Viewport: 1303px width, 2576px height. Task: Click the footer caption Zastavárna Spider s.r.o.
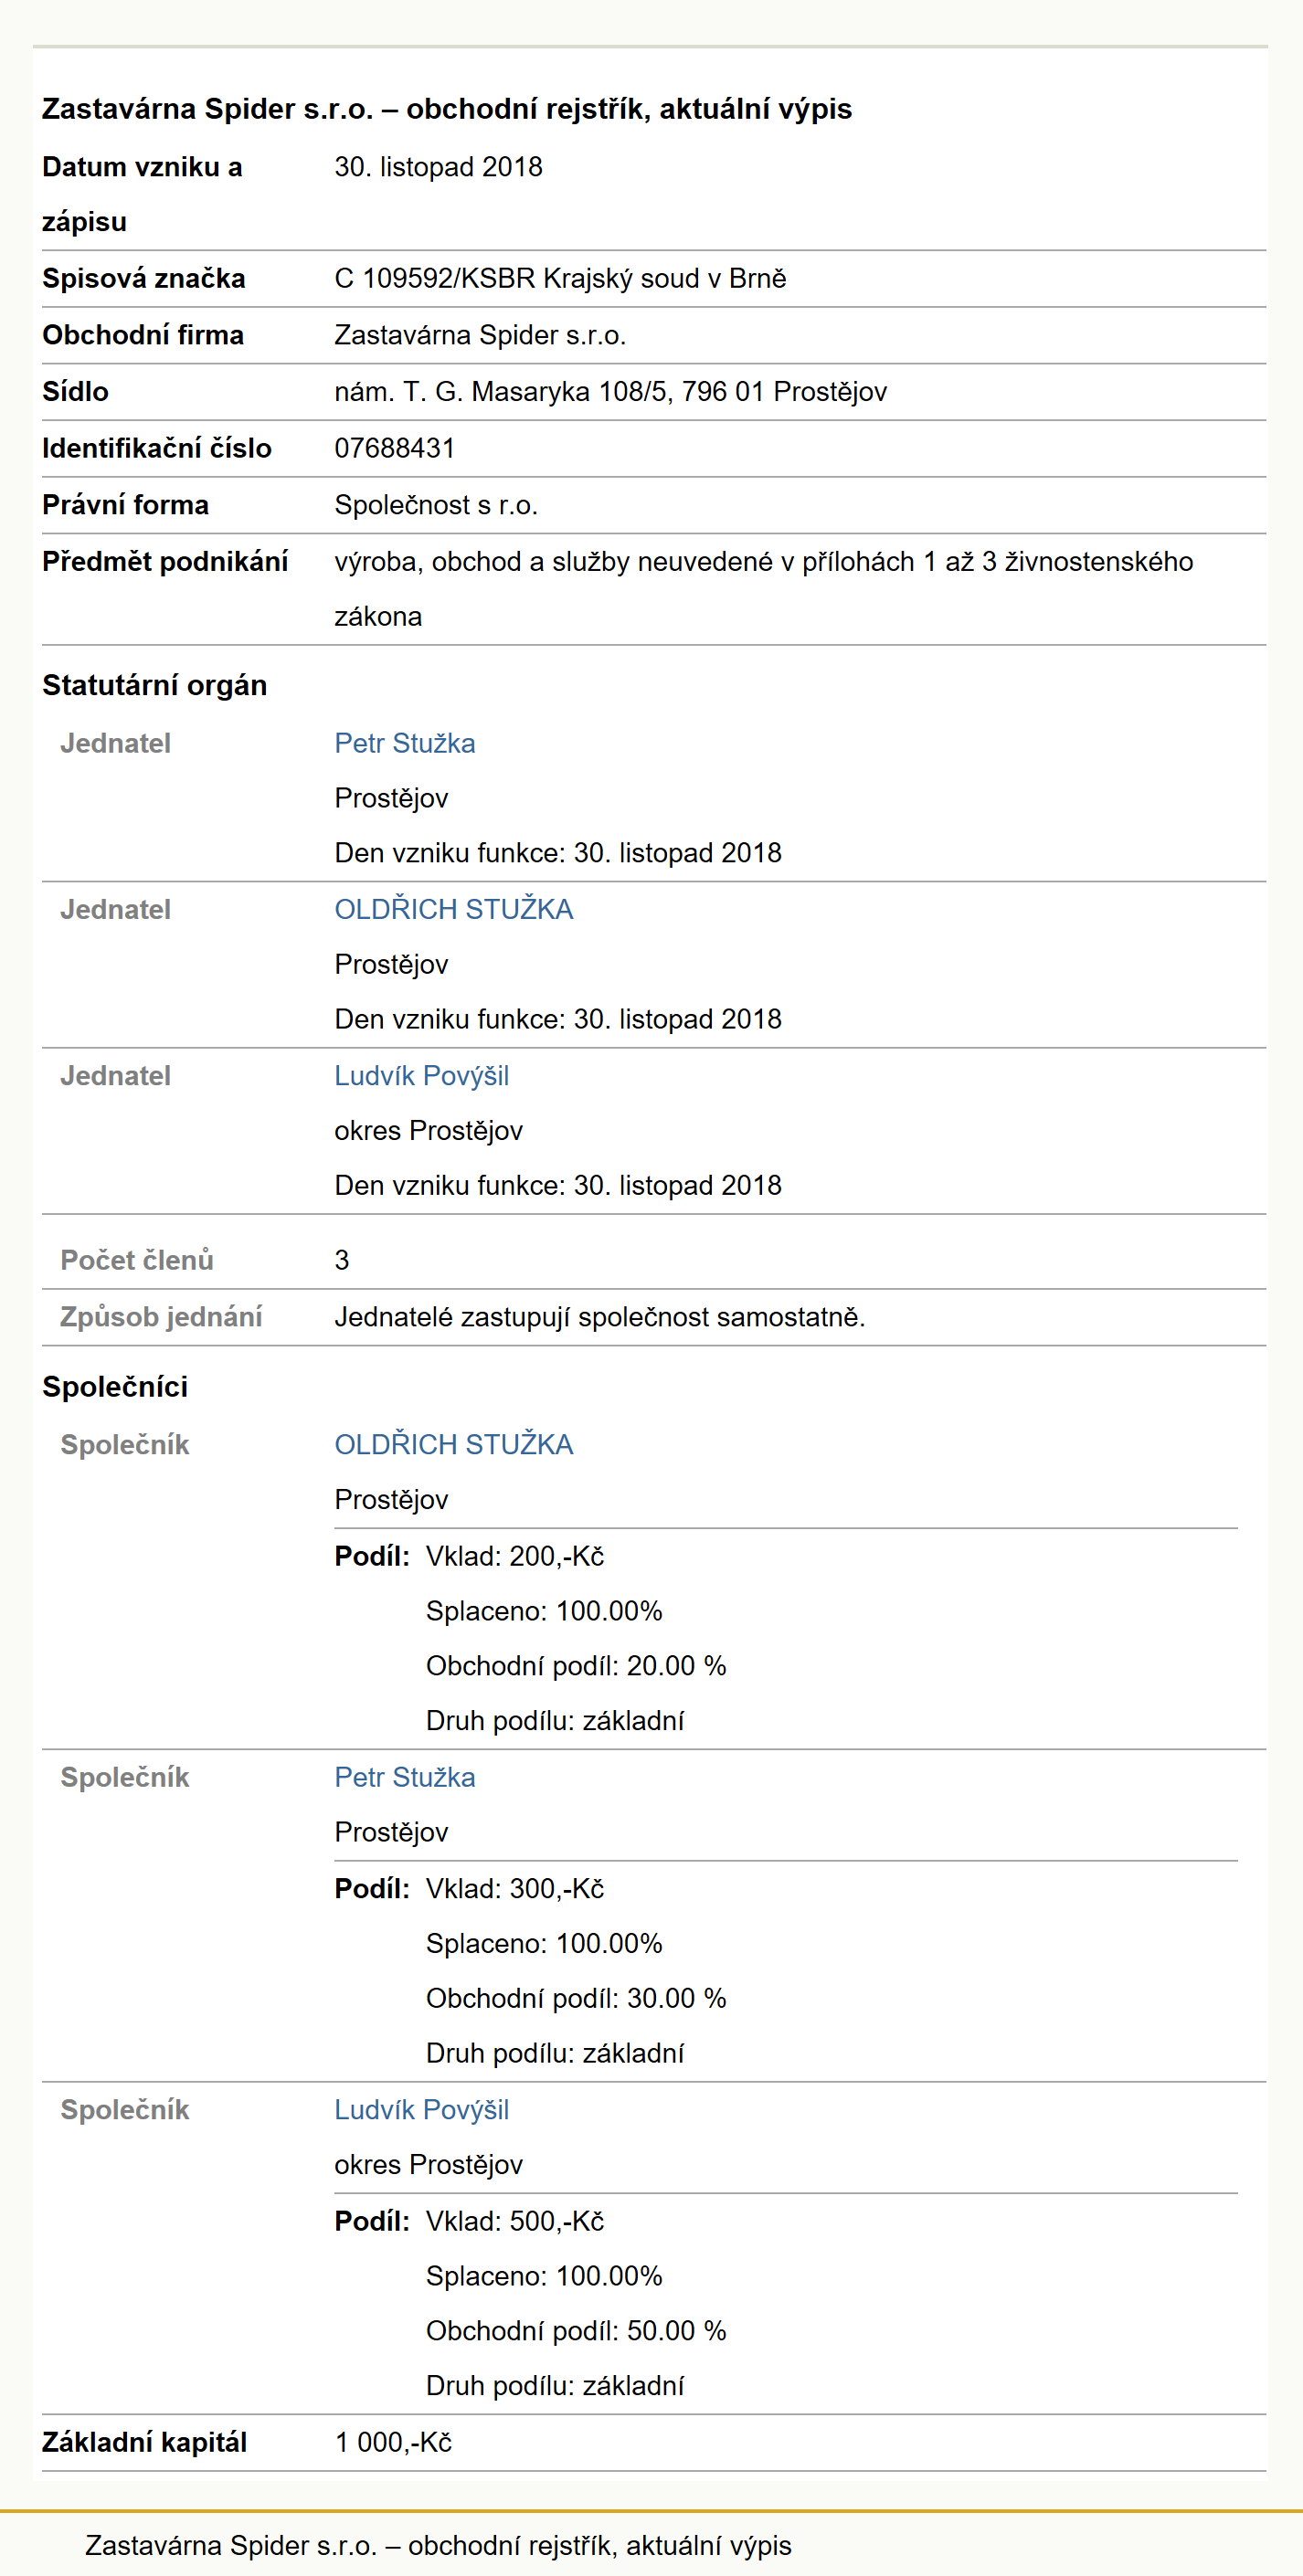[438, 2545]
